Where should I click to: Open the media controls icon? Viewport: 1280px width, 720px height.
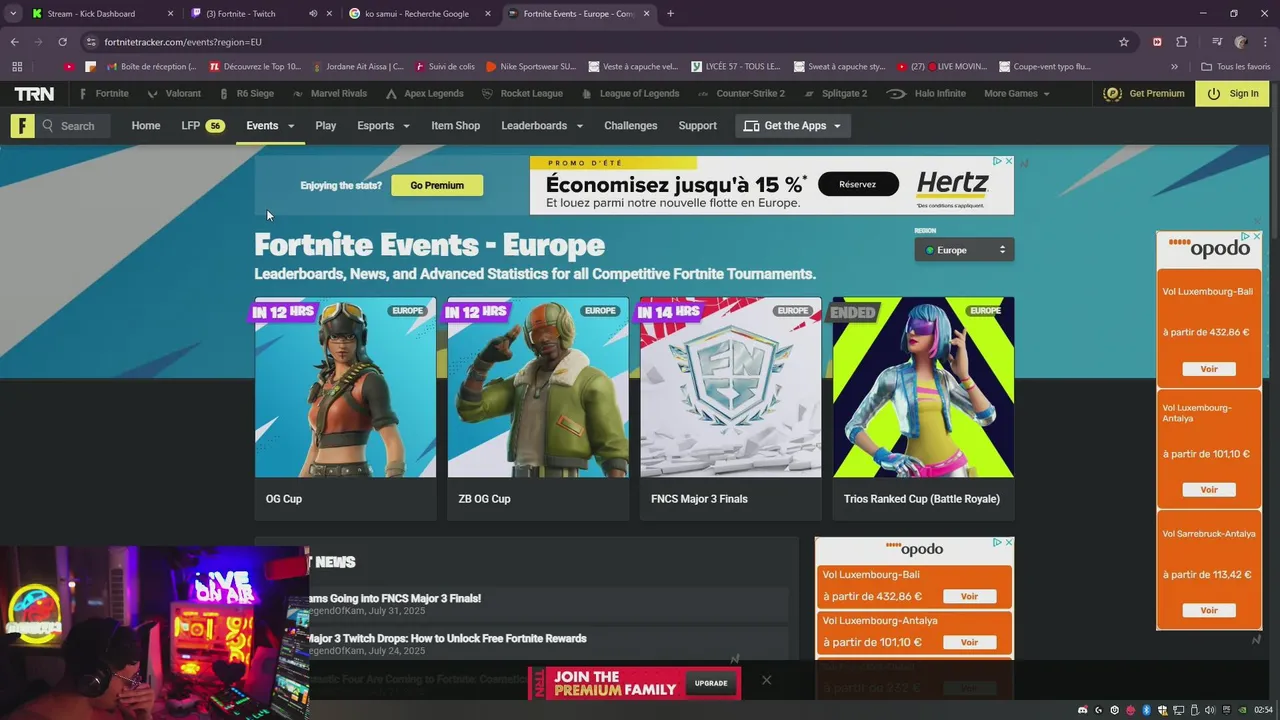[x=1217, y=42]
